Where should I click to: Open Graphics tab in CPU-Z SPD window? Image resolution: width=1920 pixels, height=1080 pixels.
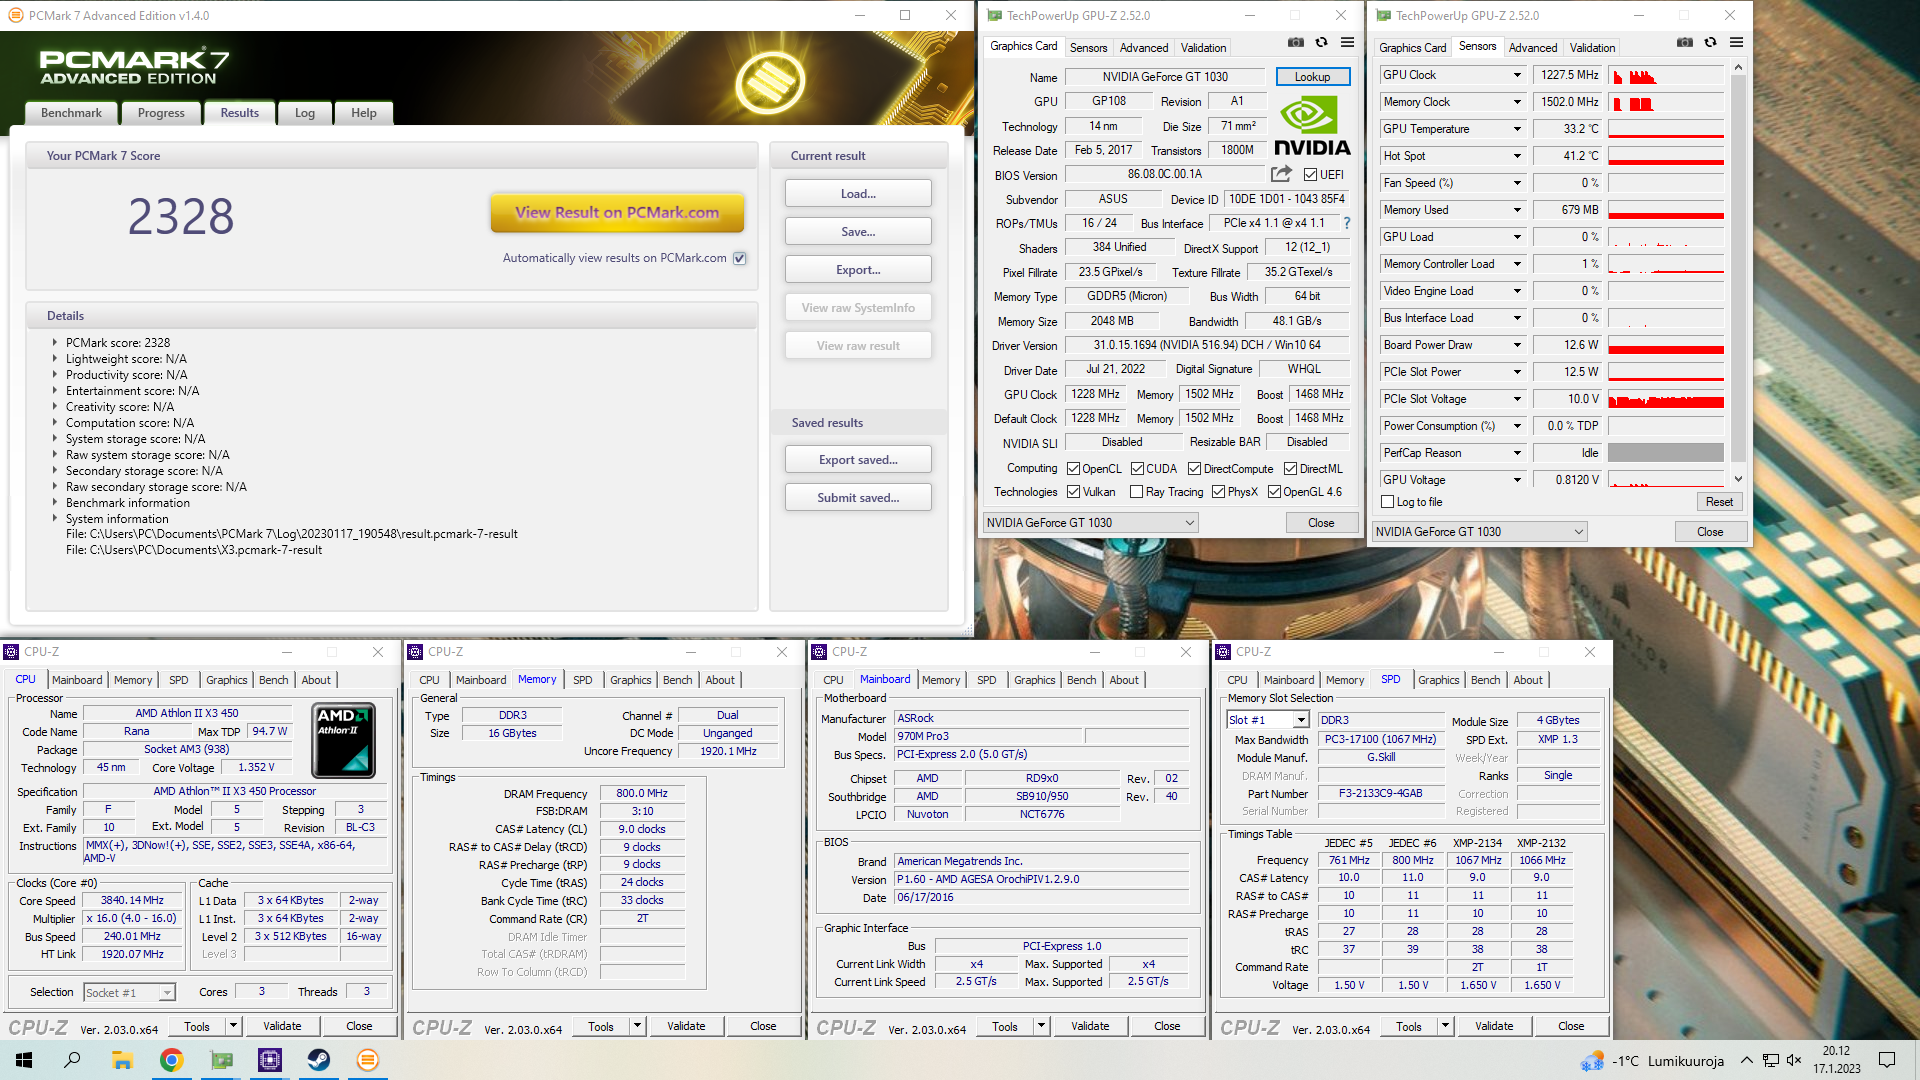click(x=1438, y=680)
